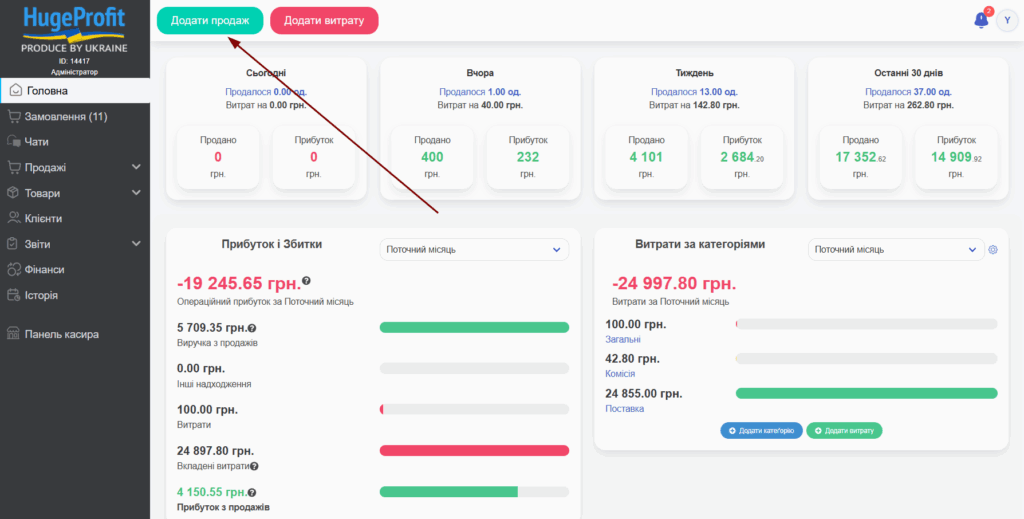
Task: Click the Продано 17 352.62 грн. card
Action: pyautogui.click(x=861, y=157)
